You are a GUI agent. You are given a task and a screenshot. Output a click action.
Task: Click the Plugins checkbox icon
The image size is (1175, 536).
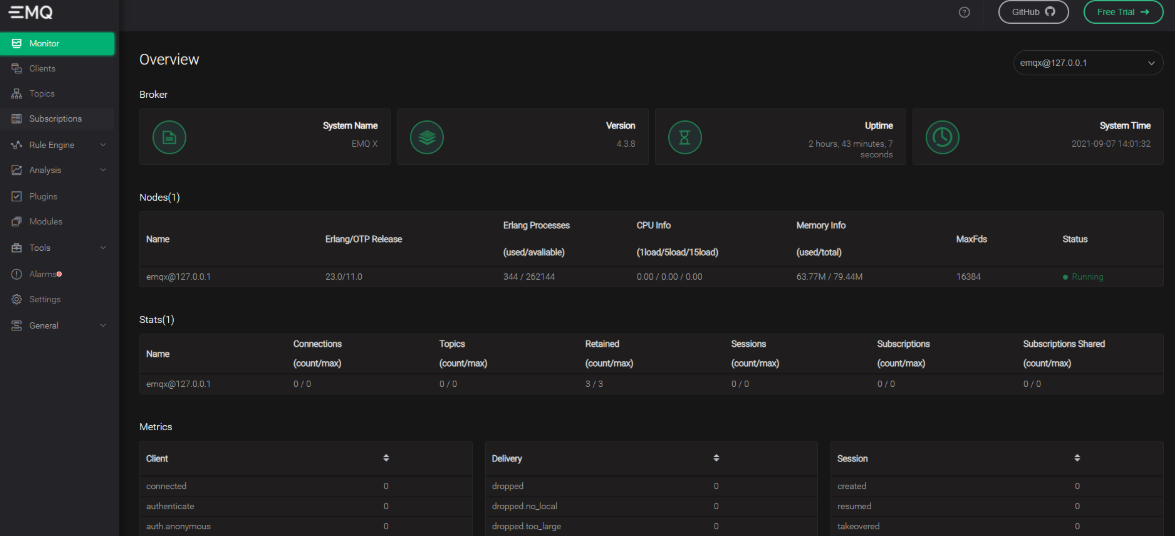16,196
